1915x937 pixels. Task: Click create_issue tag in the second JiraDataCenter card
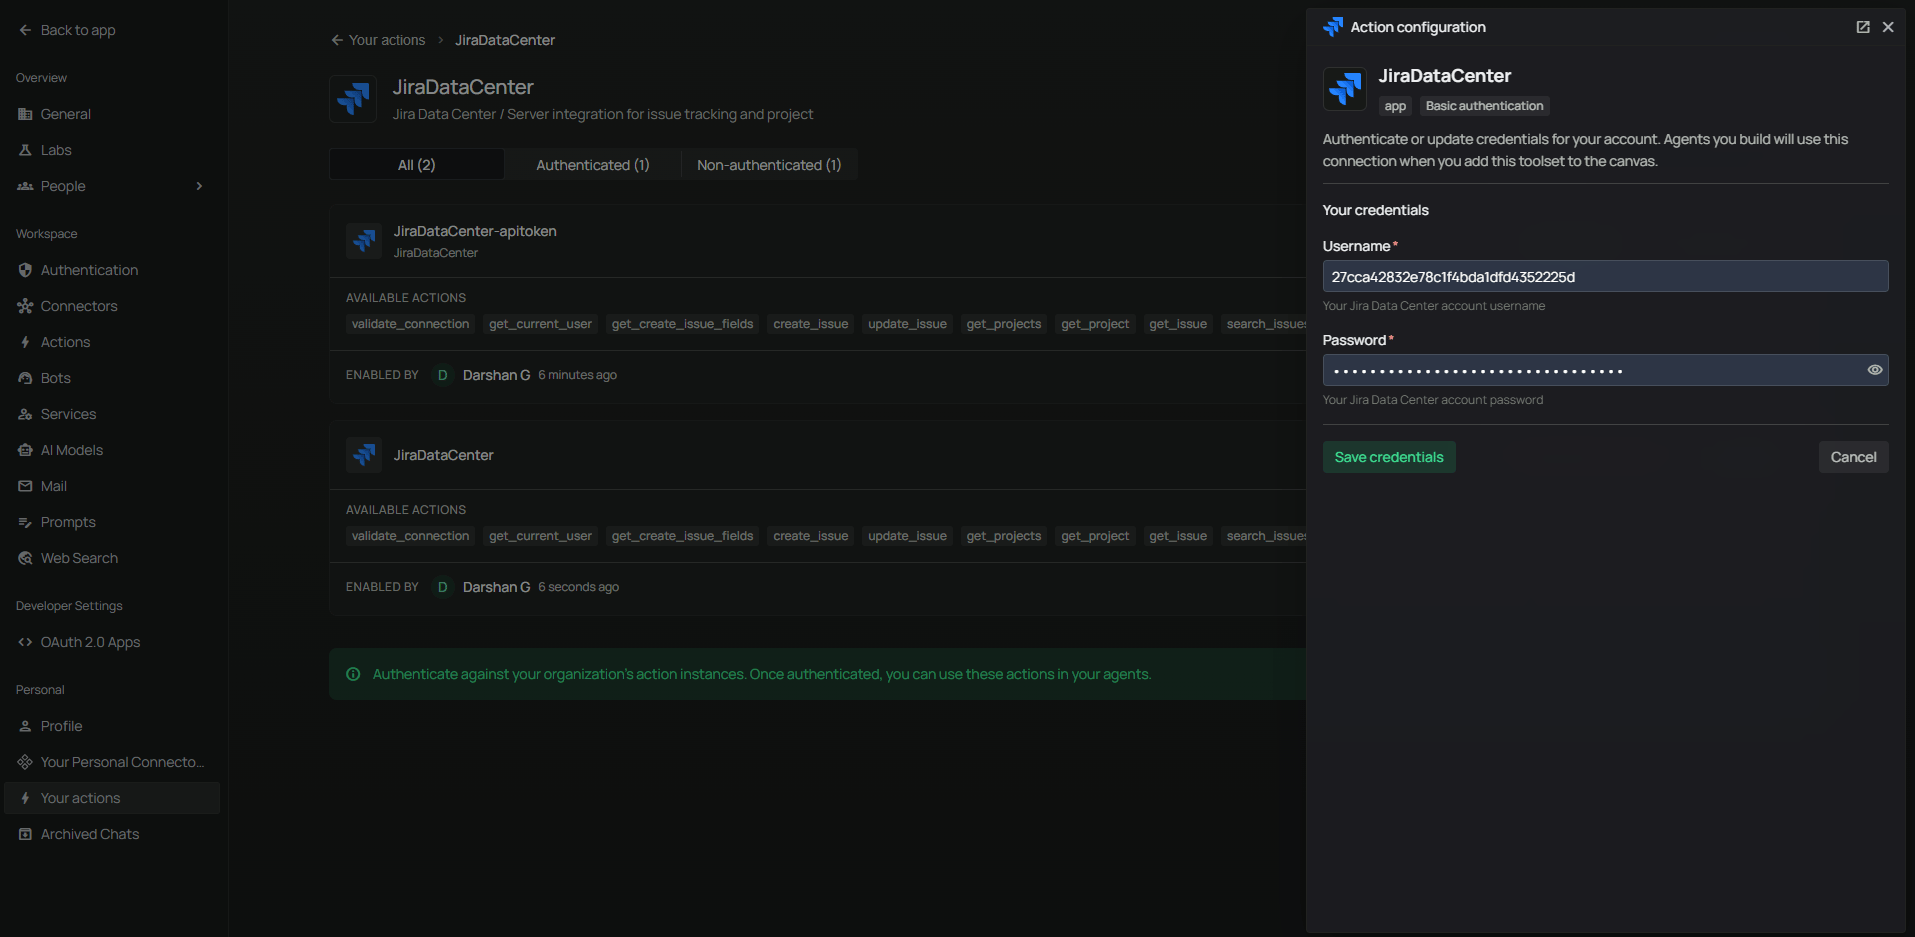click(811, 536)
